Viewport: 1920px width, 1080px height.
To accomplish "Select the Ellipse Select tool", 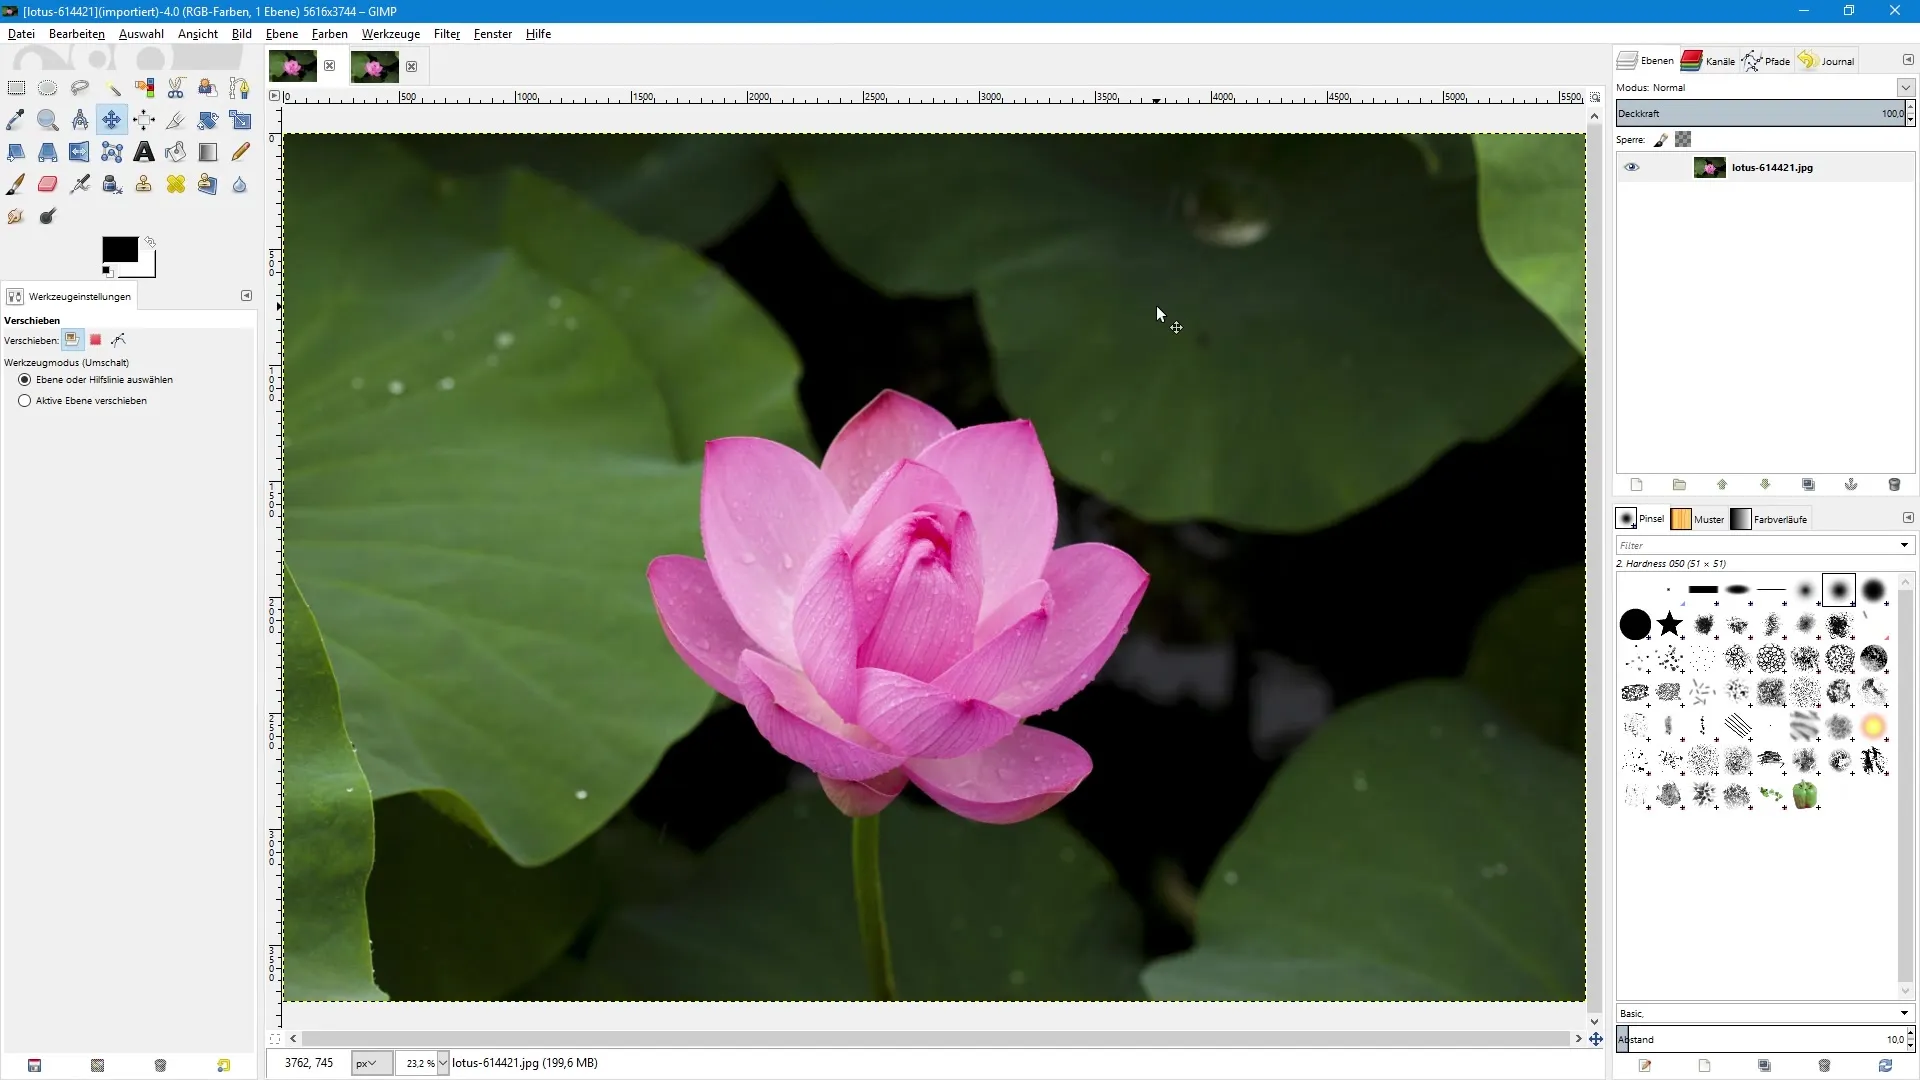I will click(x=48, y=88).
